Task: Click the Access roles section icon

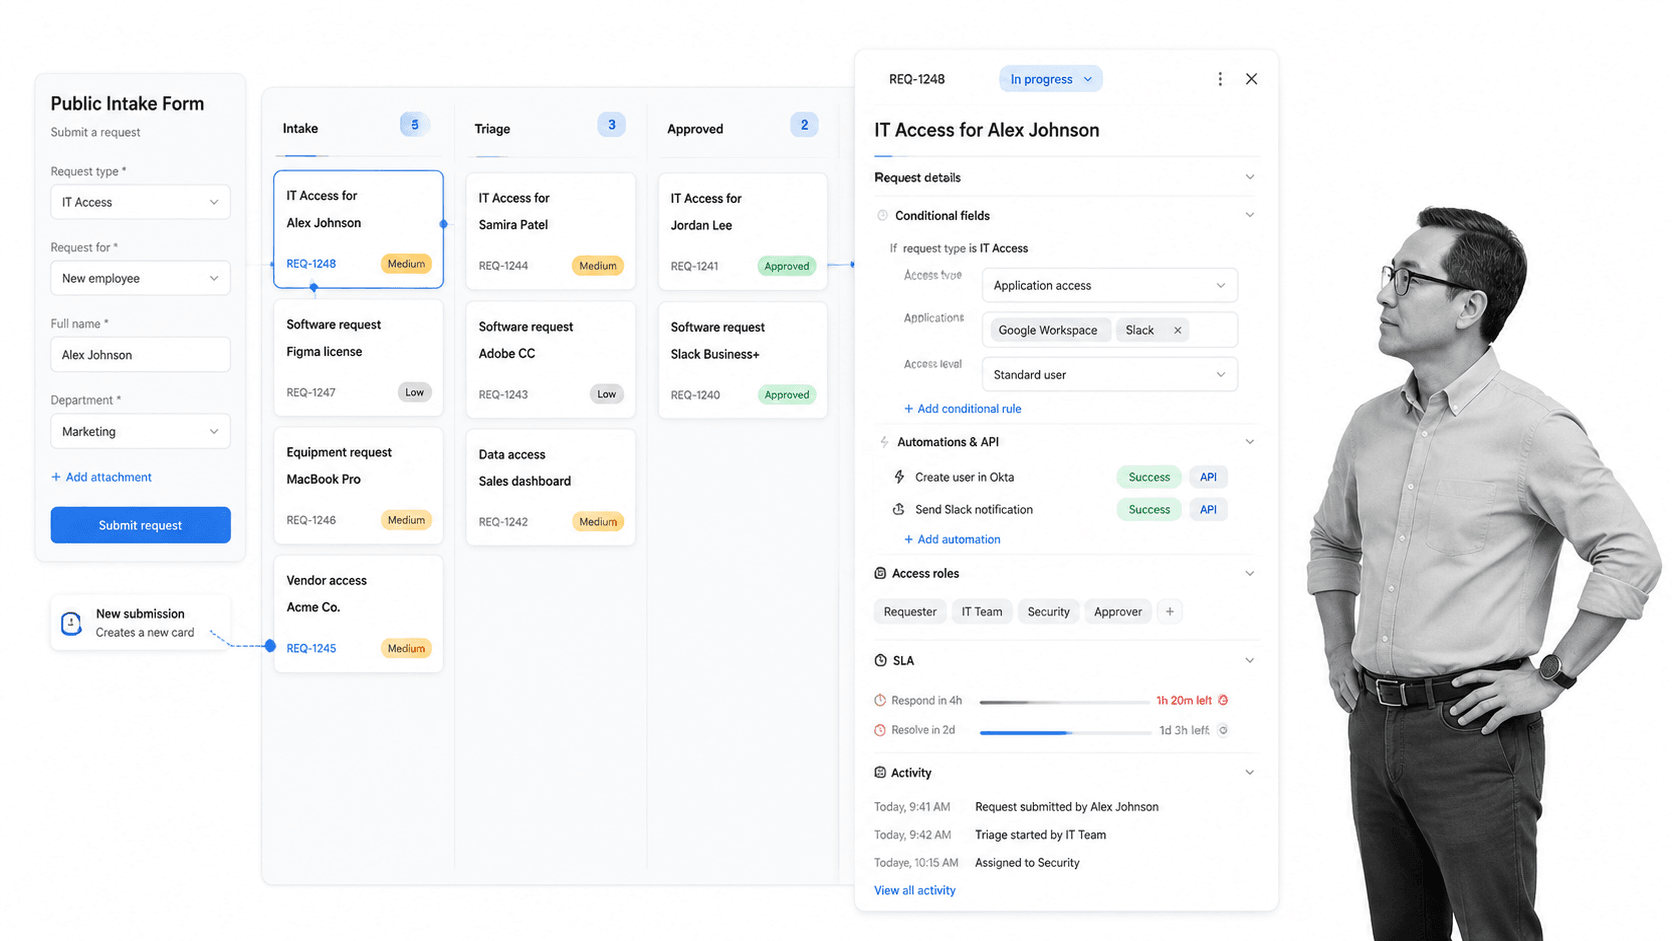Action: (x=880, y=573)
